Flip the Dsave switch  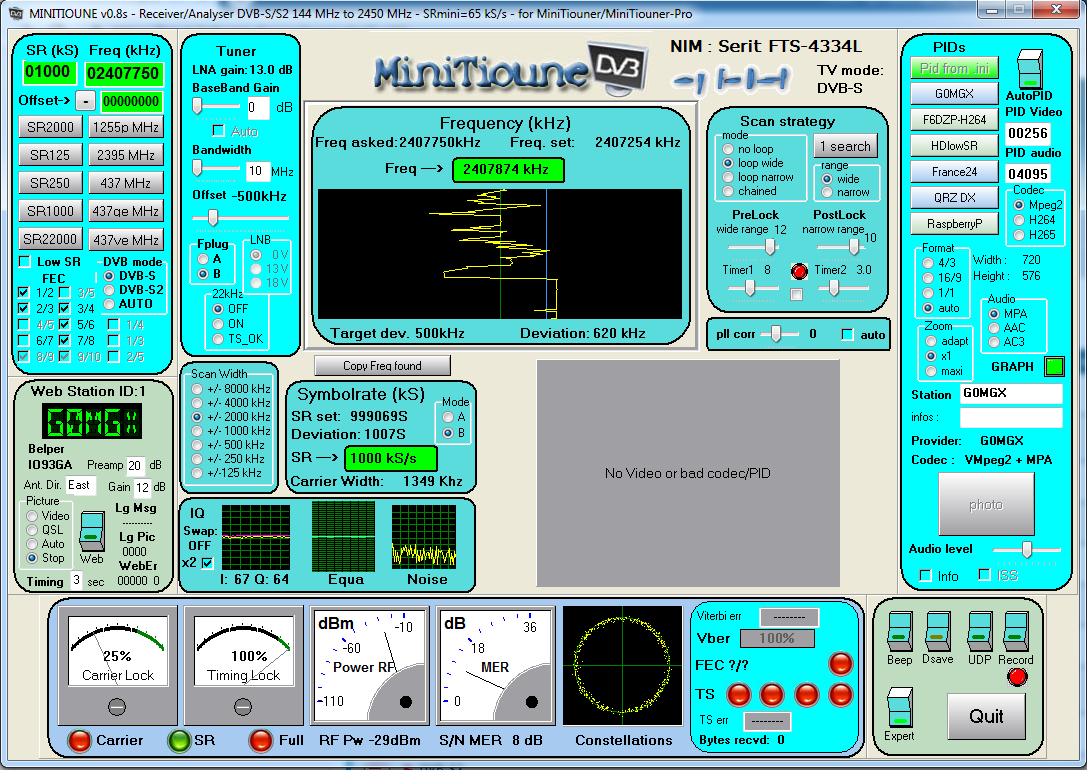click(x=937, y=631)
